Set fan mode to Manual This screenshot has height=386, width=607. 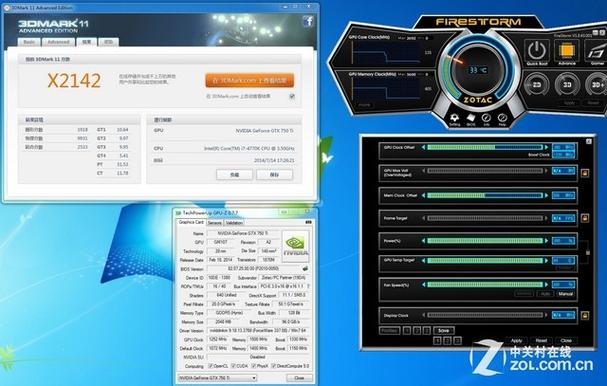tap(565, 294)
